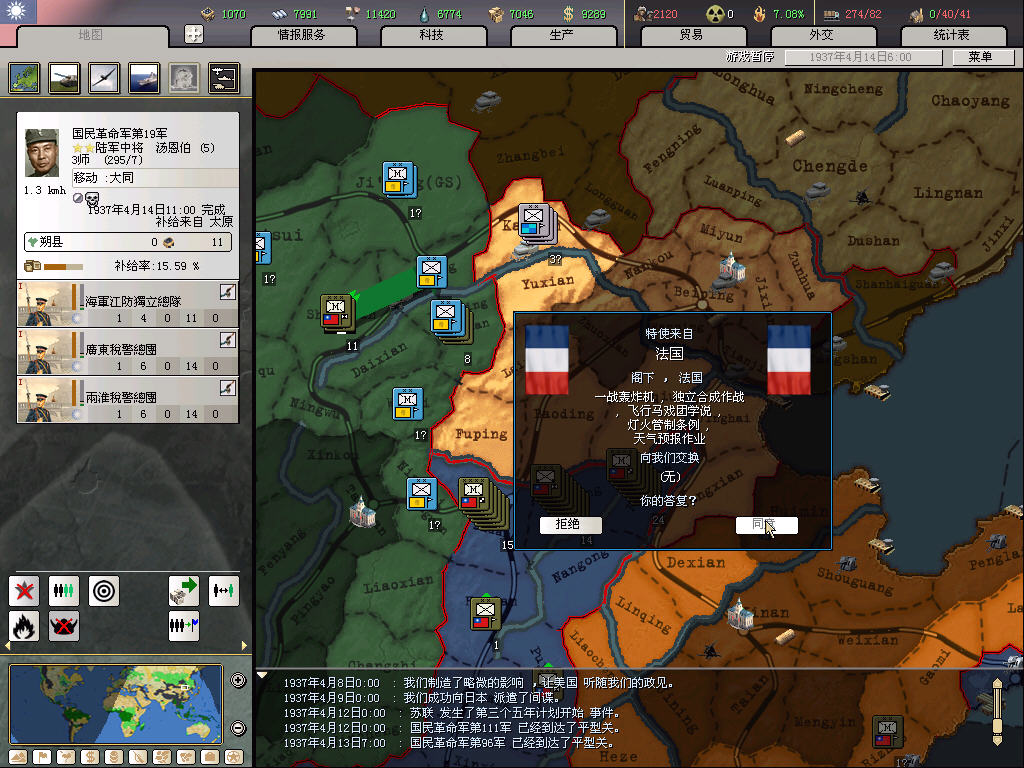Click the black-and-green soldiers reinforce icon
Viewport: 1024px width, 768px height.
[x=64, y=591]
